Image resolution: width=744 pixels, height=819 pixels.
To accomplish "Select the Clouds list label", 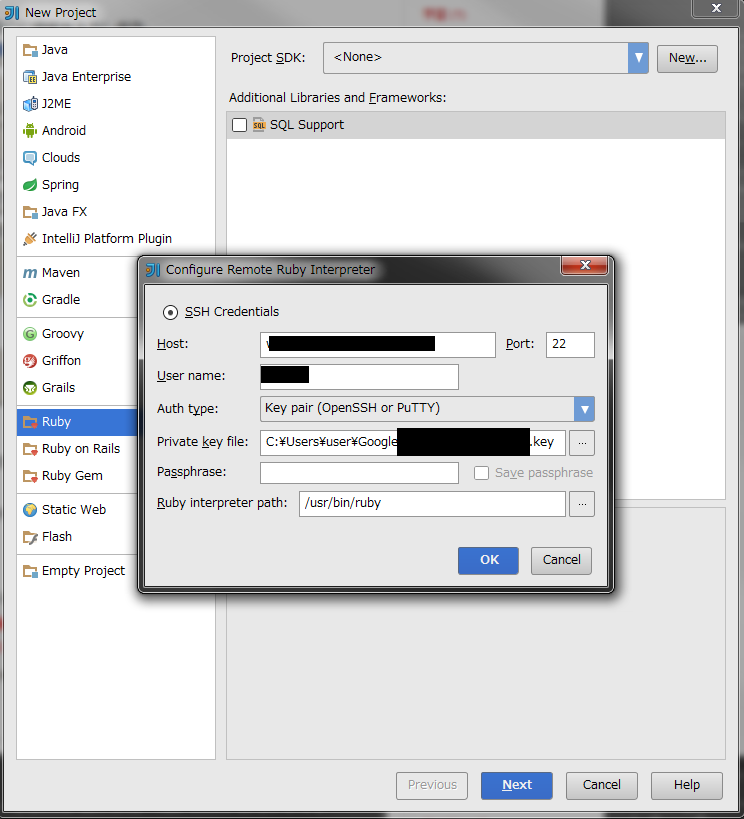I will [x=61, y=158].
